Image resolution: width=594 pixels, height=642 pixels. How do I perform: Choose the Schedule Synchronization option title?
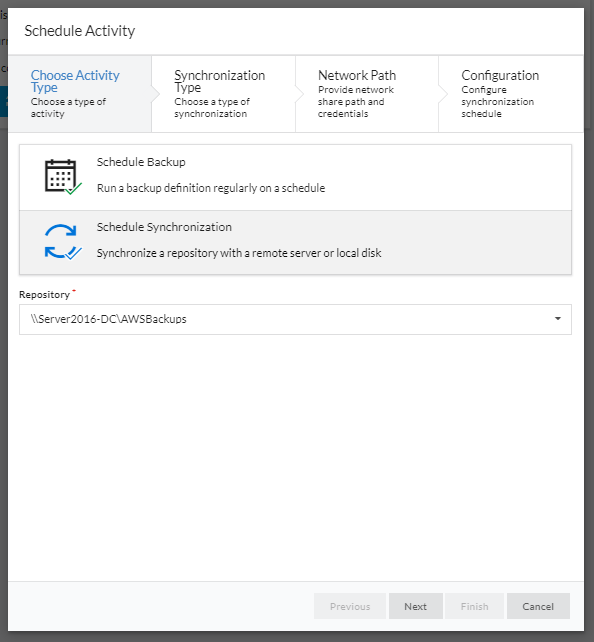pyautogui.click(x=164, y=227)
